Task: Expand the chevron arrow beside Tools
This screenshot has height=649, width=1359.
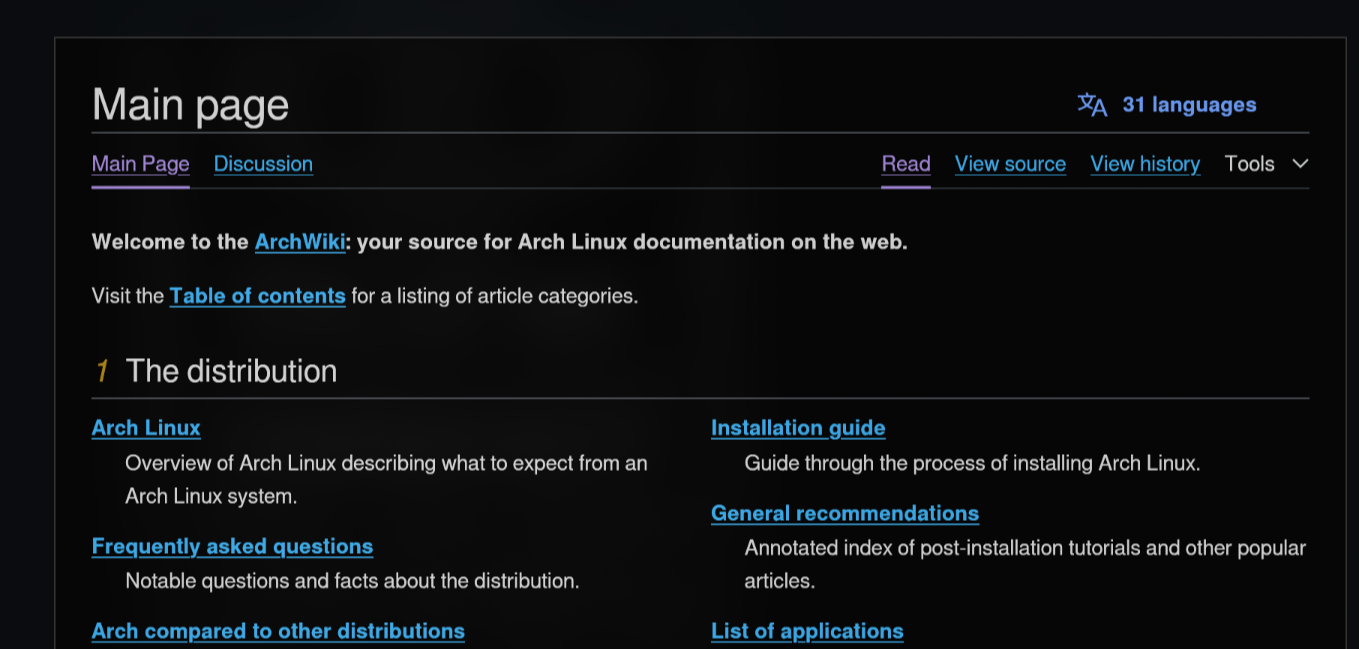Action: pyautogui.click(x=1300, y=164)
